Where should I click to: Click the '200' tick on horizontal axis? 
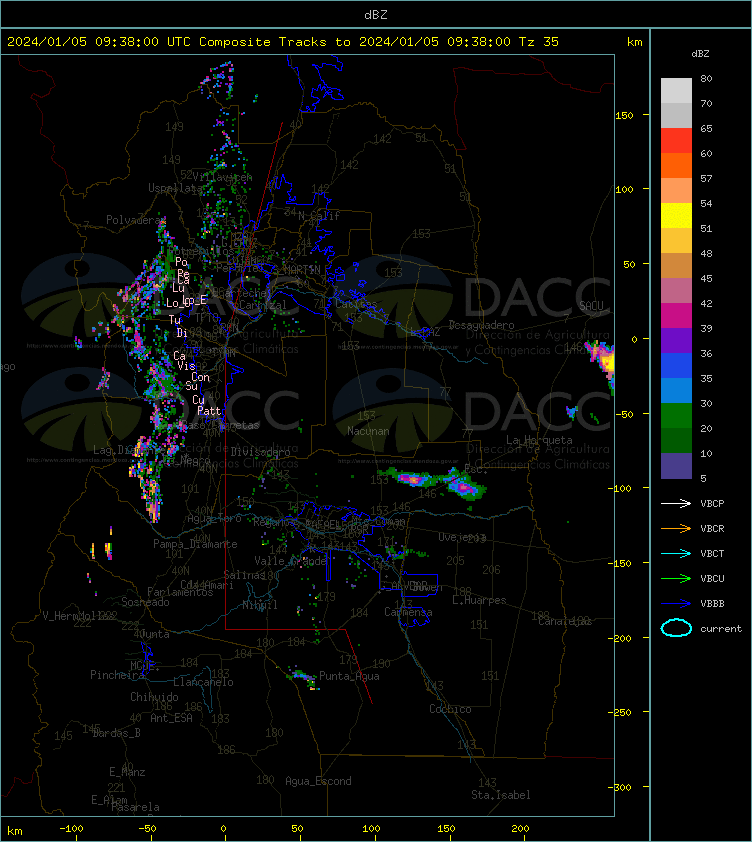coord(520,829)
